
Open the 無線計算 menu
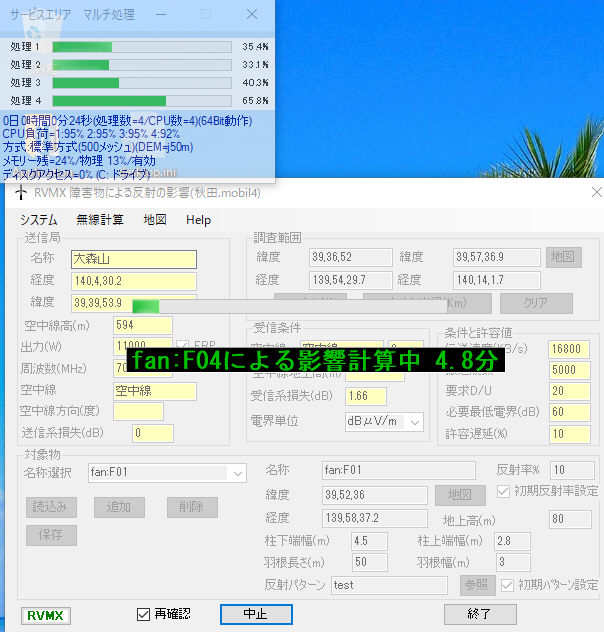pos(100,220)
